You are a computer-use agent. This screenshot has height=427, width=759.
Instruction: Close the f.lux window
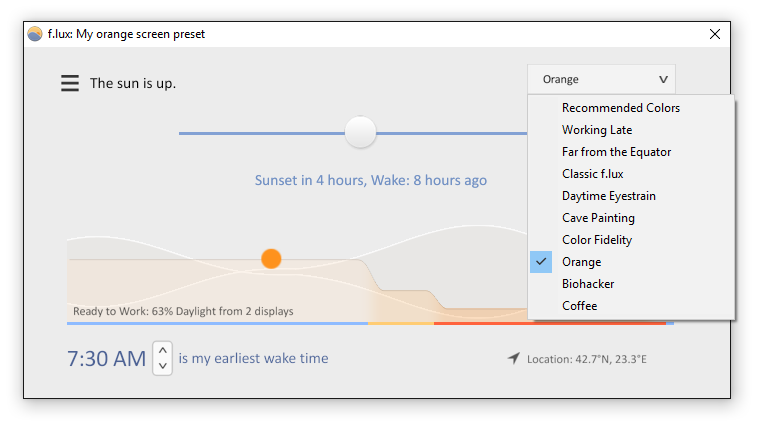pyautogui.click(x=715, y=34)
